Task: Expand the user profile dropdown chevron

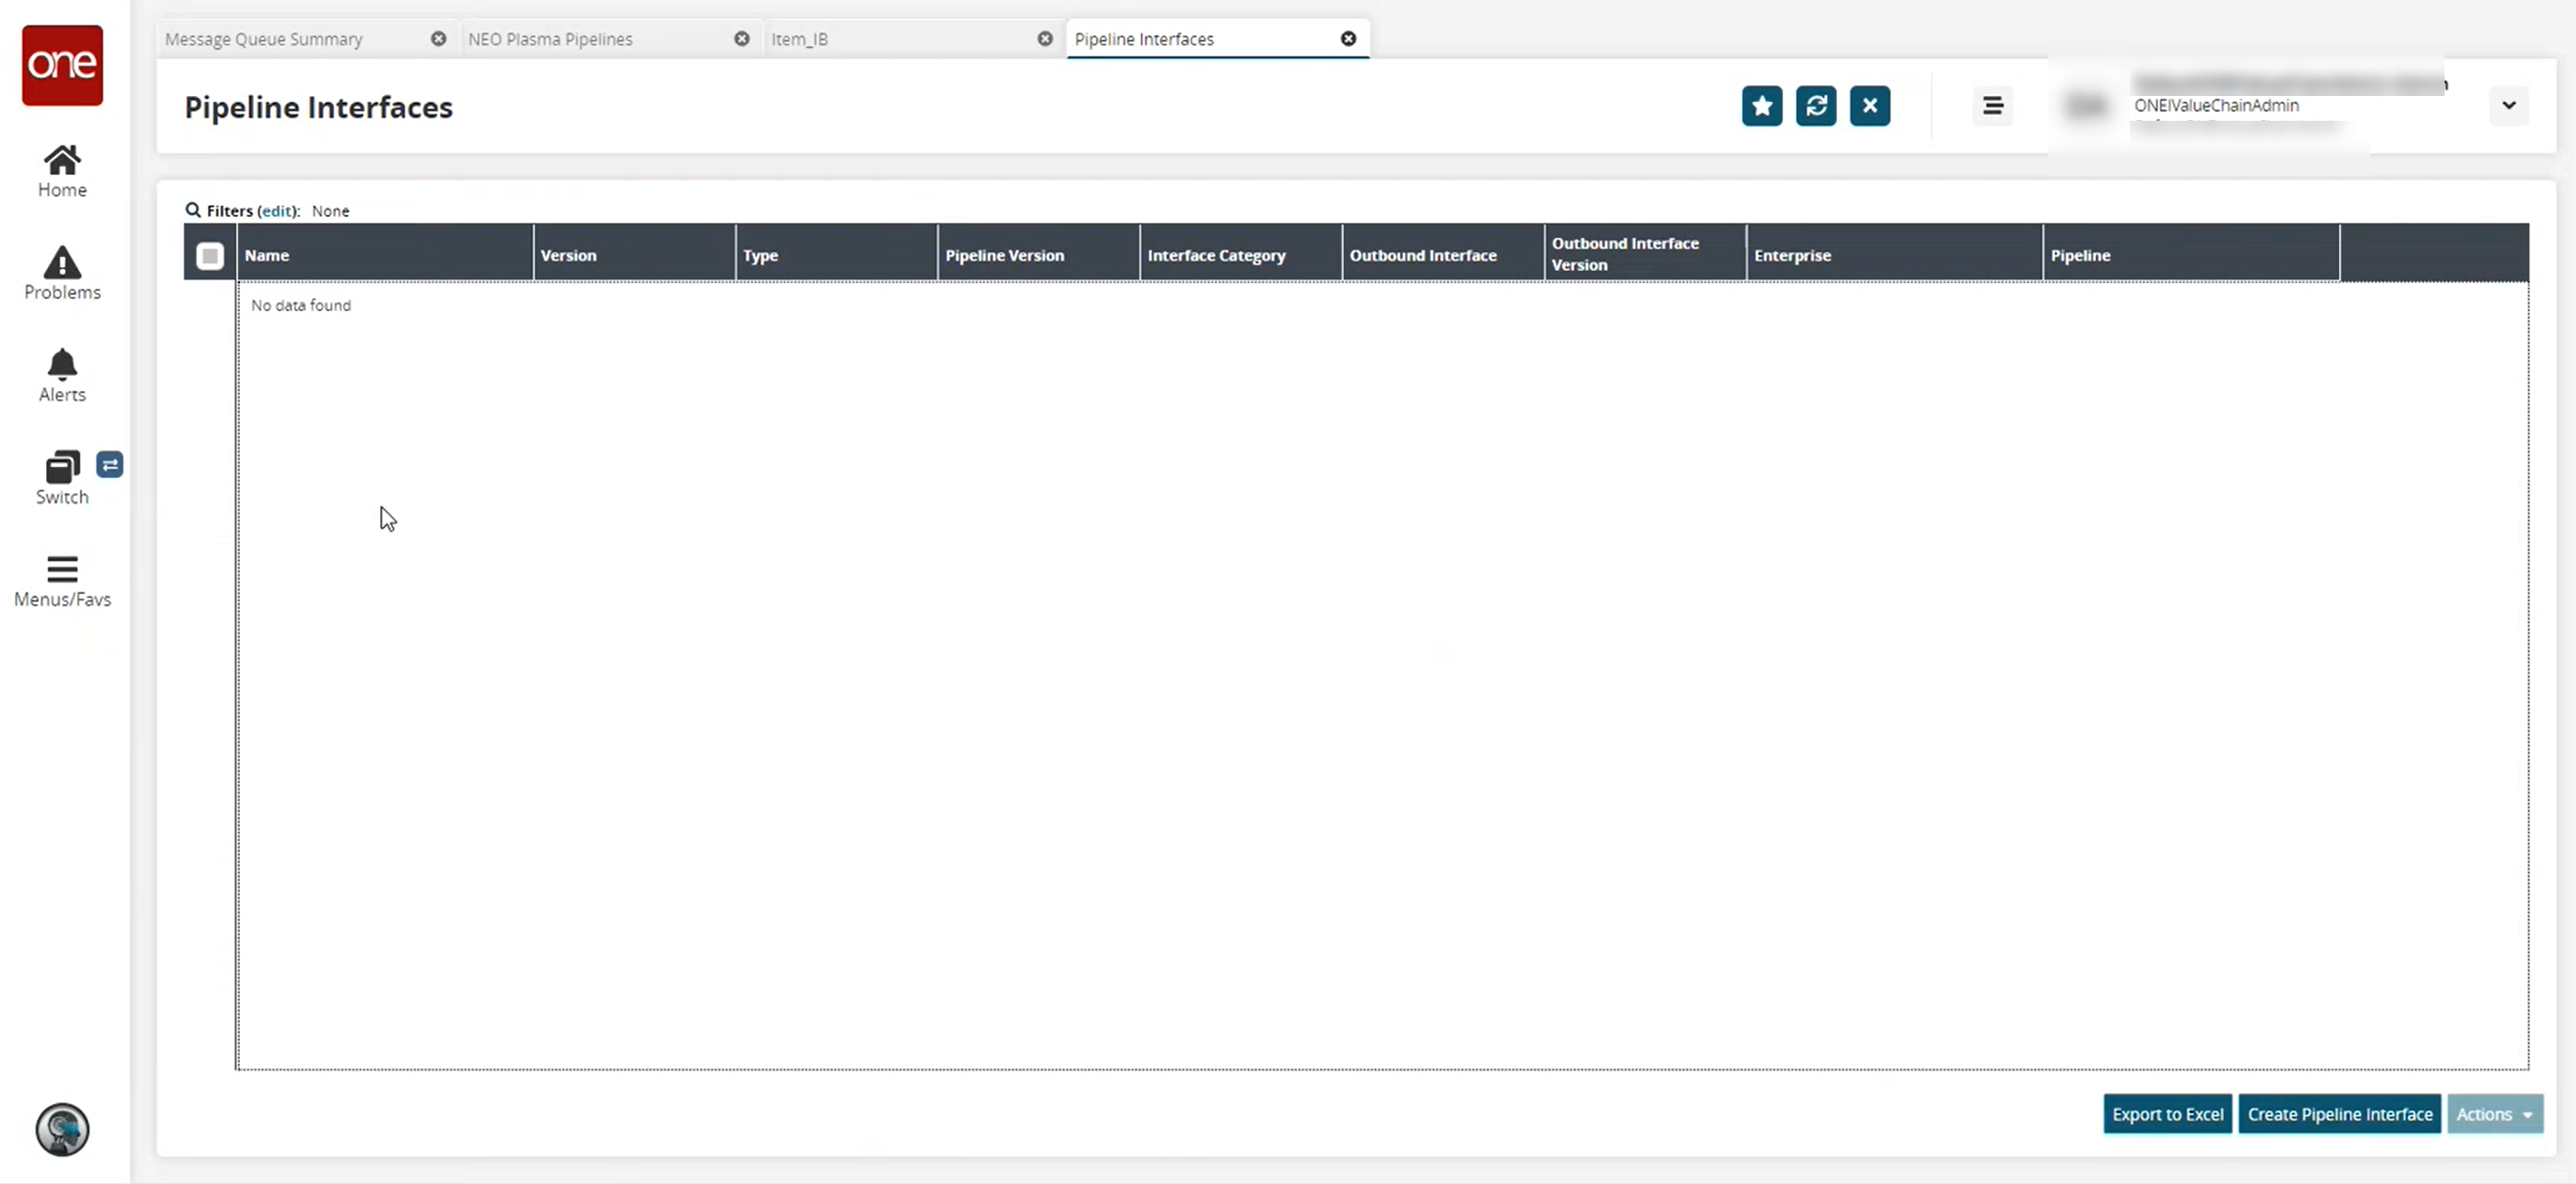Action: 2508,105
